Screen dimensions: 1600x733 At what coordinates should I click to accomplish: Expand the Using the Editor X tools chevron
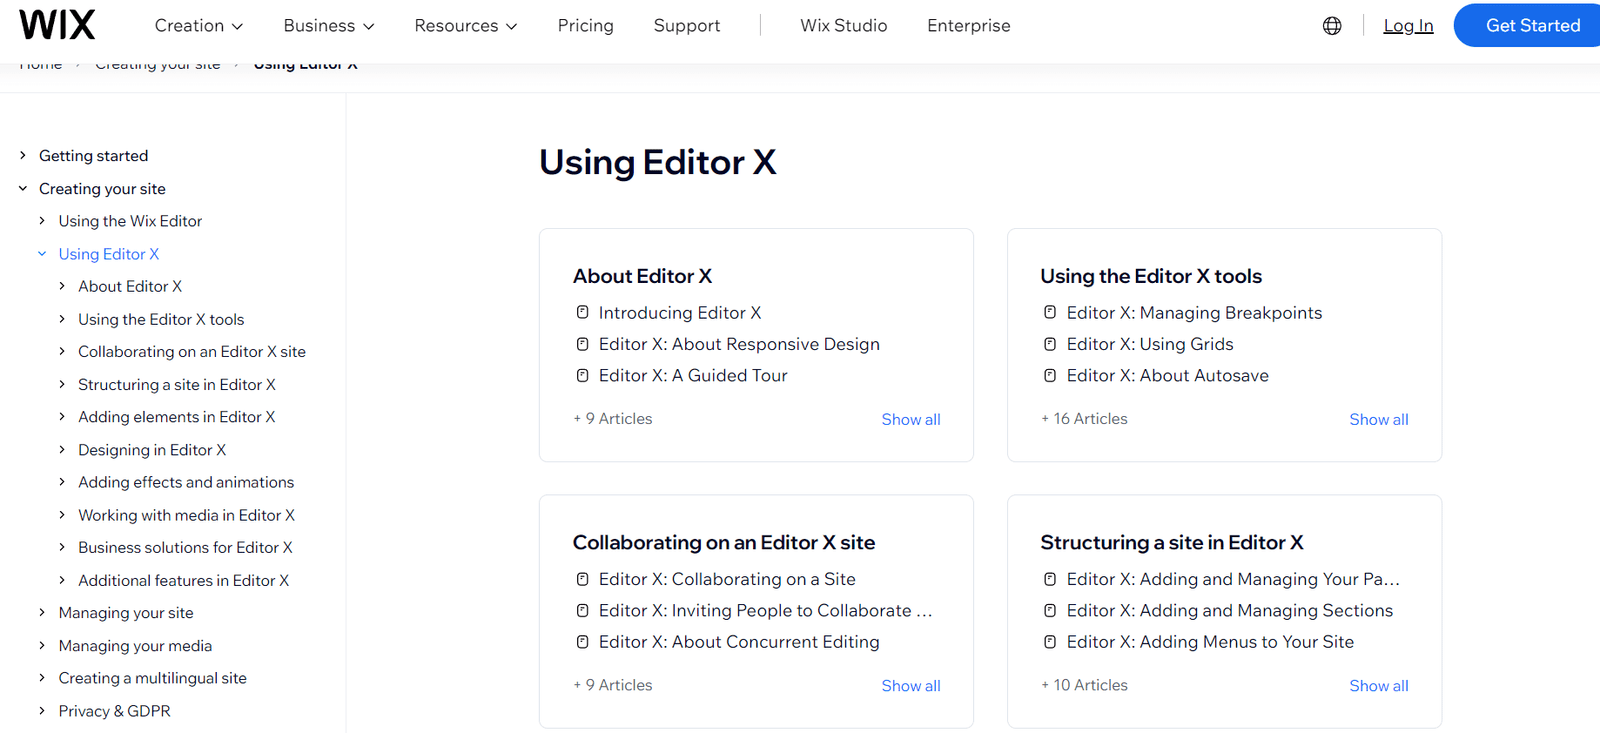coord(62,319)
